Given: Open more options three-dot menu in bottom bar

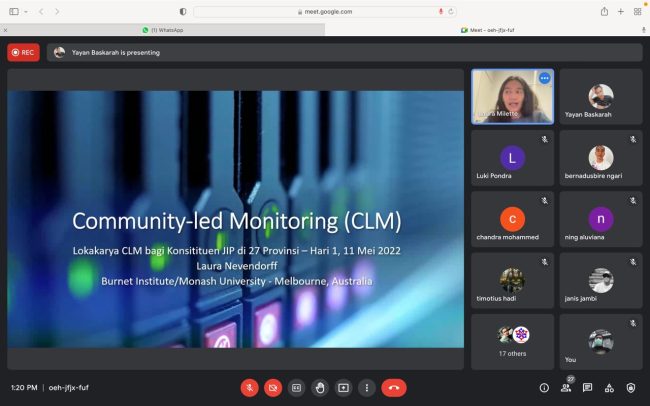Looking at the screenshot, I should point(366,387).
